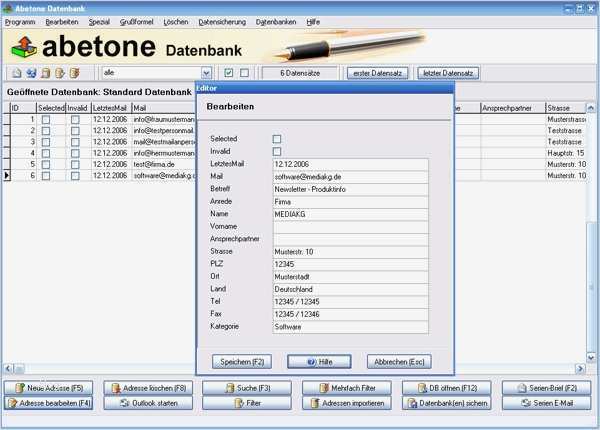
Task: Click Serien E-Mail button
Action: point(546,403)
